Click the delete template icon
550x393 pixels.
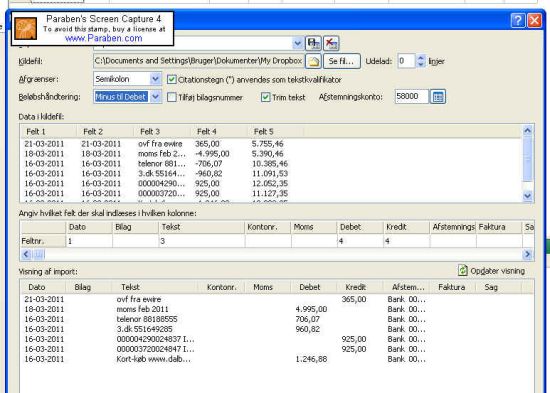pyautogui.click(x=331, y=44)
